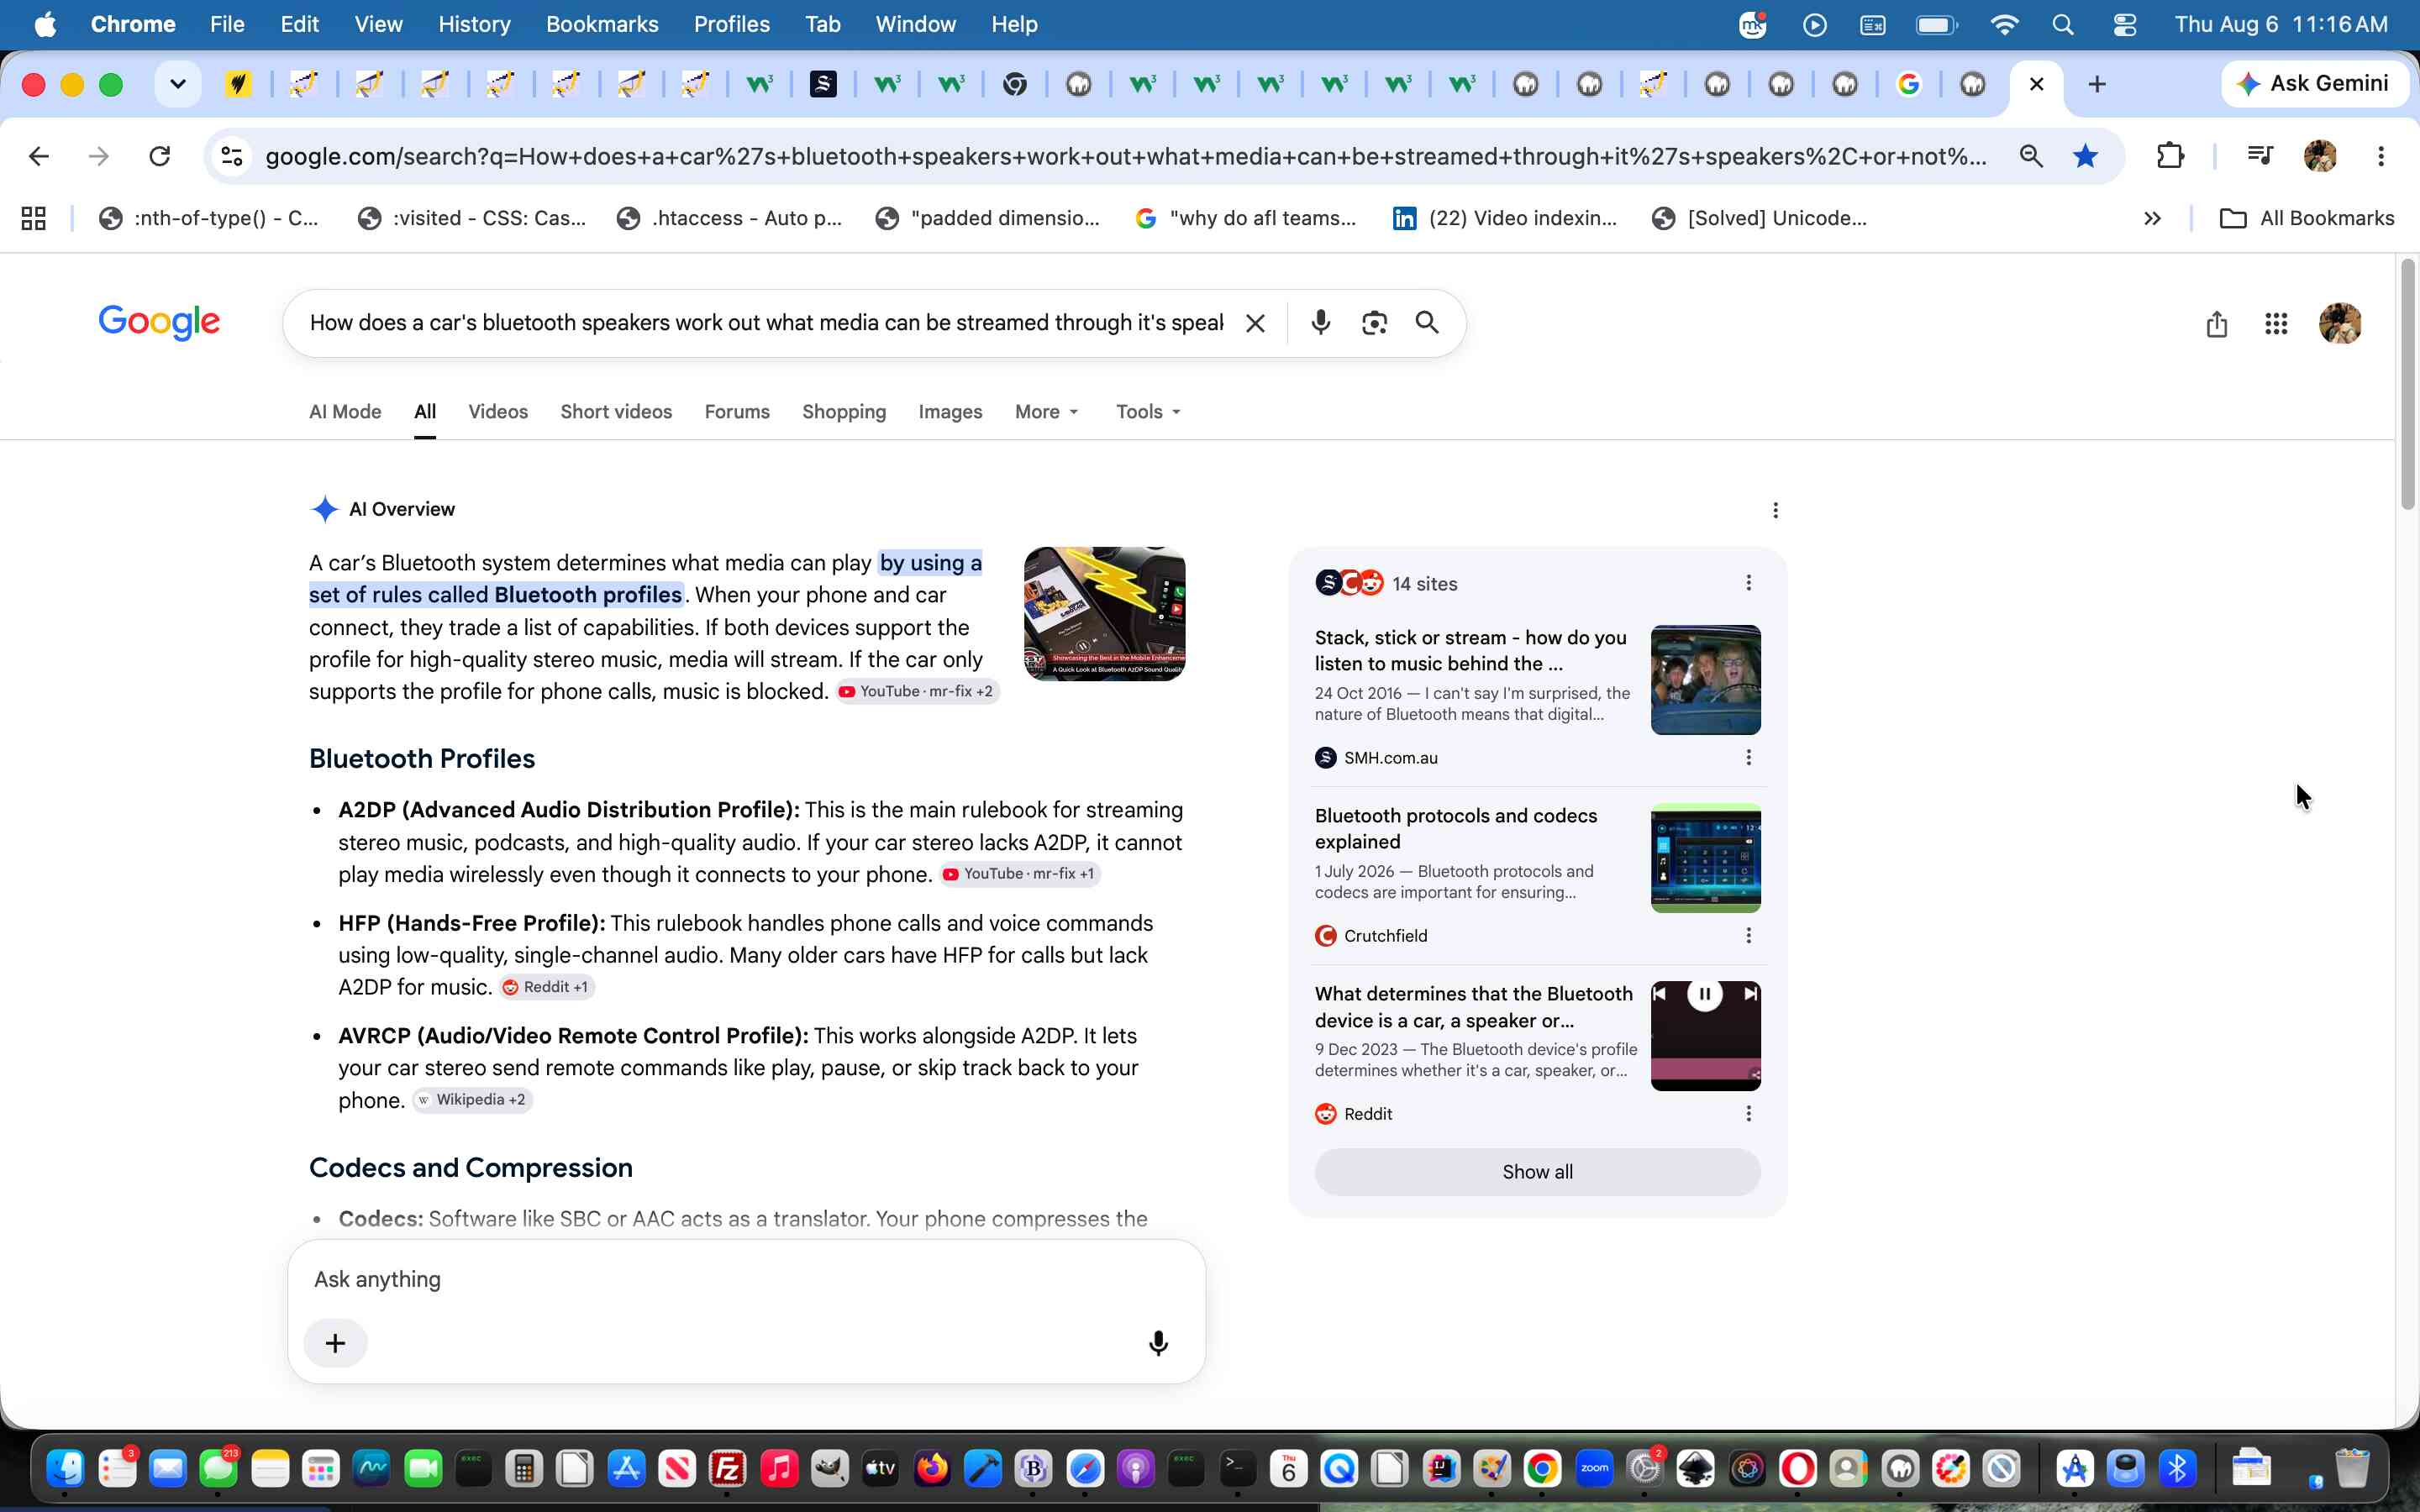Open Control Center in the menu bar
Screen dimensions: 2420x1512
coord(2124,24)
